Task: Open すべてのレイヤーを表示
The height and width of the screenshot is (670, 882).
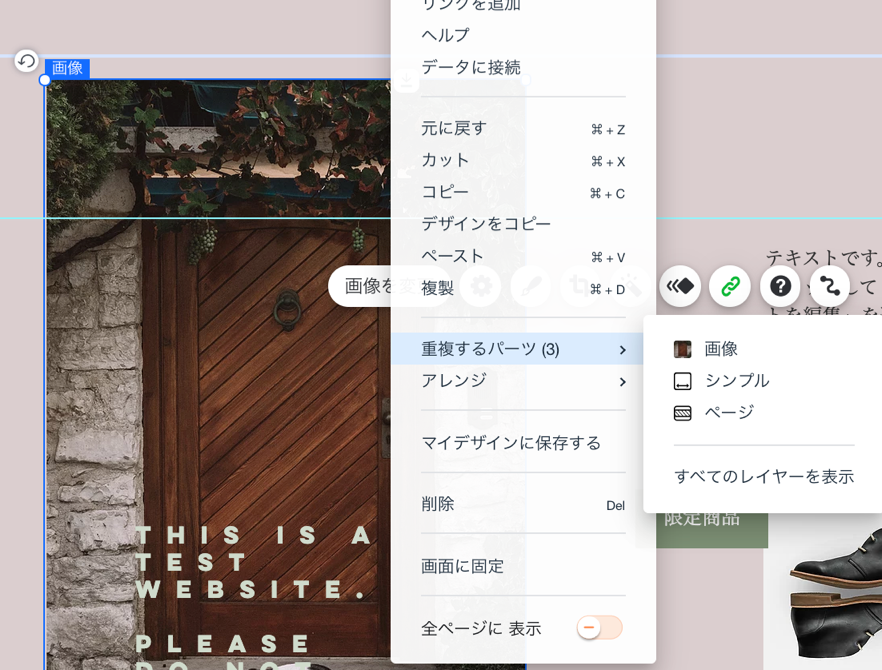Action: (x=764, y=477)
